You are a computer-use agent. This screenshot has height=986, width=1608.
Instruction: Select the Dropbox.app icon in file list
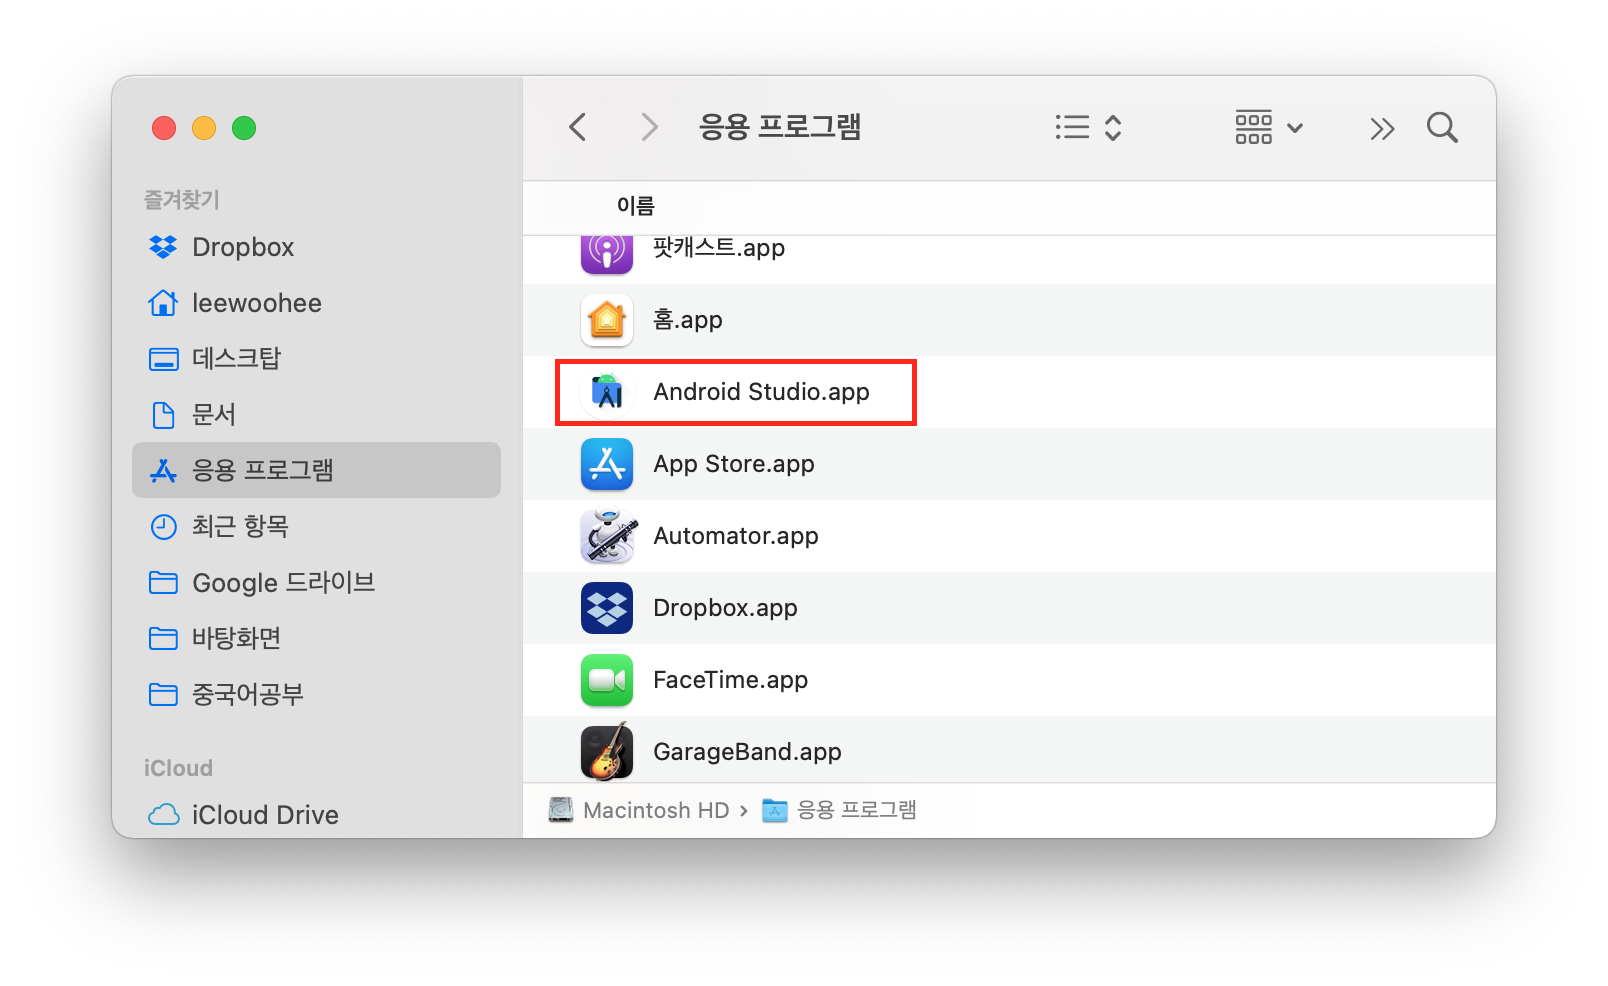pos(607,608)
